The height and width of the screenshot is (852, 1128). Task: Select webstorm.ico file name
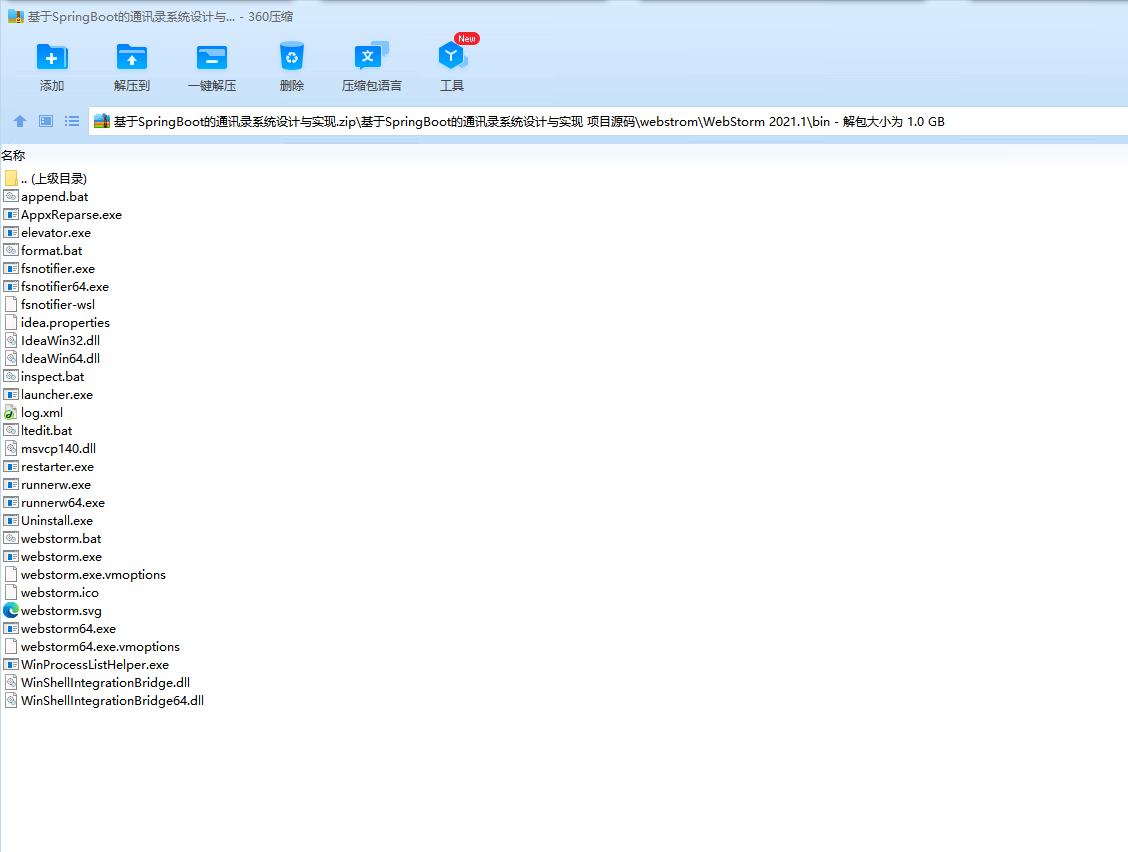coord(60,593)
